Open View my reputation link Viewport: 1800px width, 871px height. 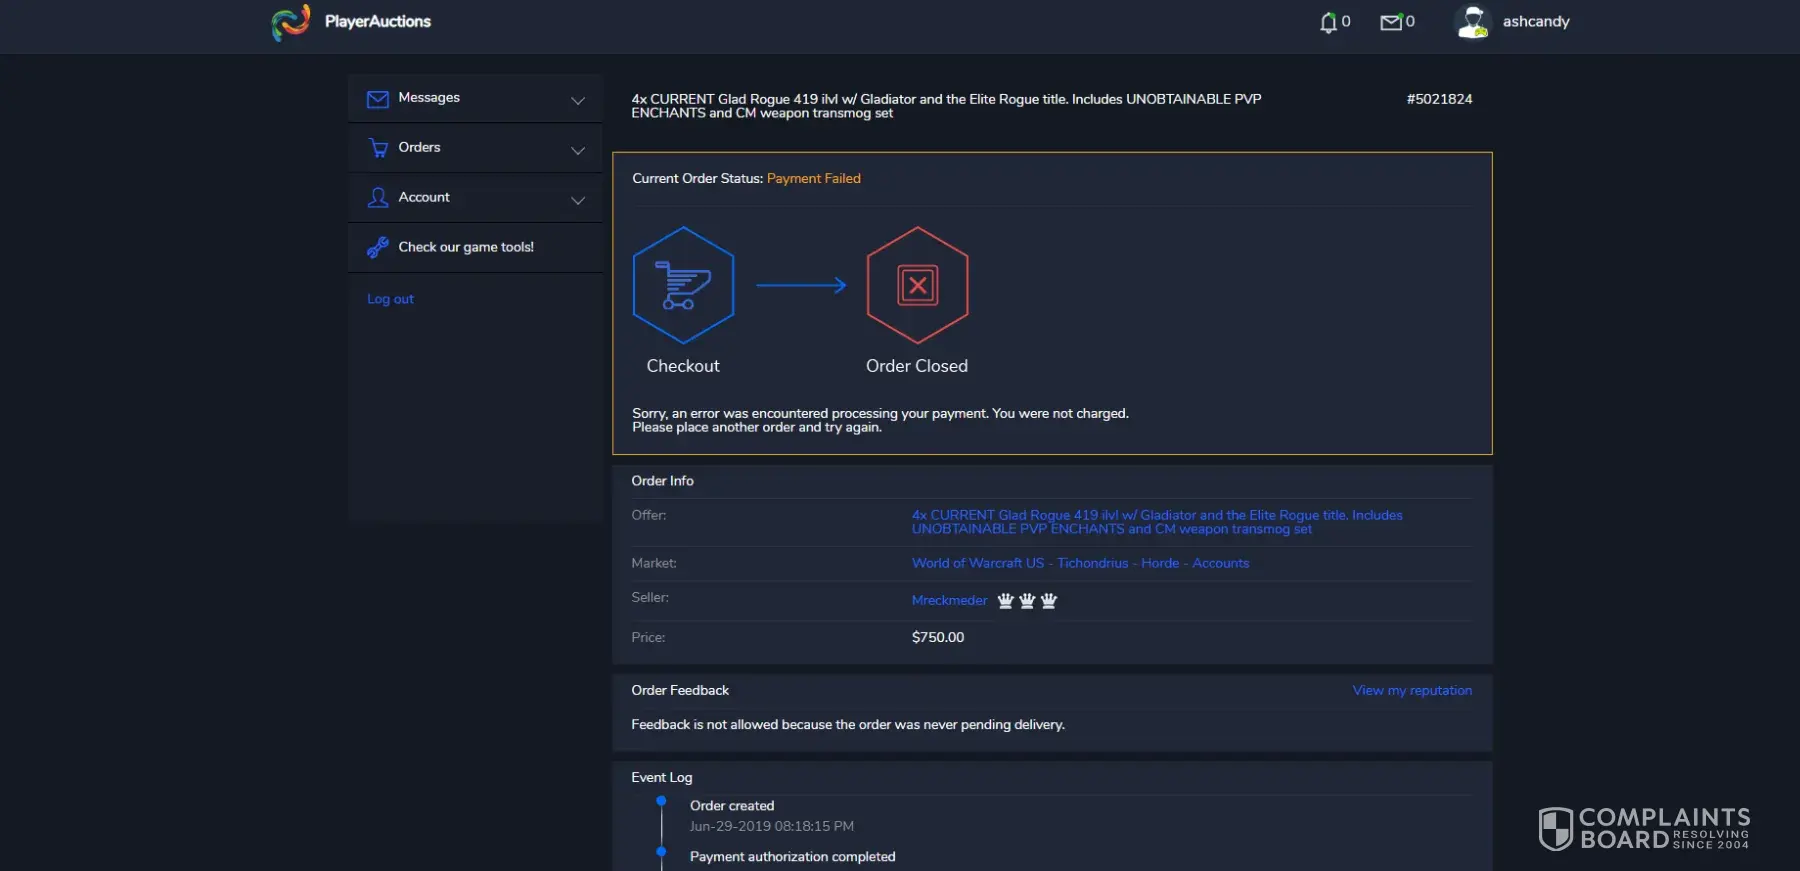[1411, 691]
